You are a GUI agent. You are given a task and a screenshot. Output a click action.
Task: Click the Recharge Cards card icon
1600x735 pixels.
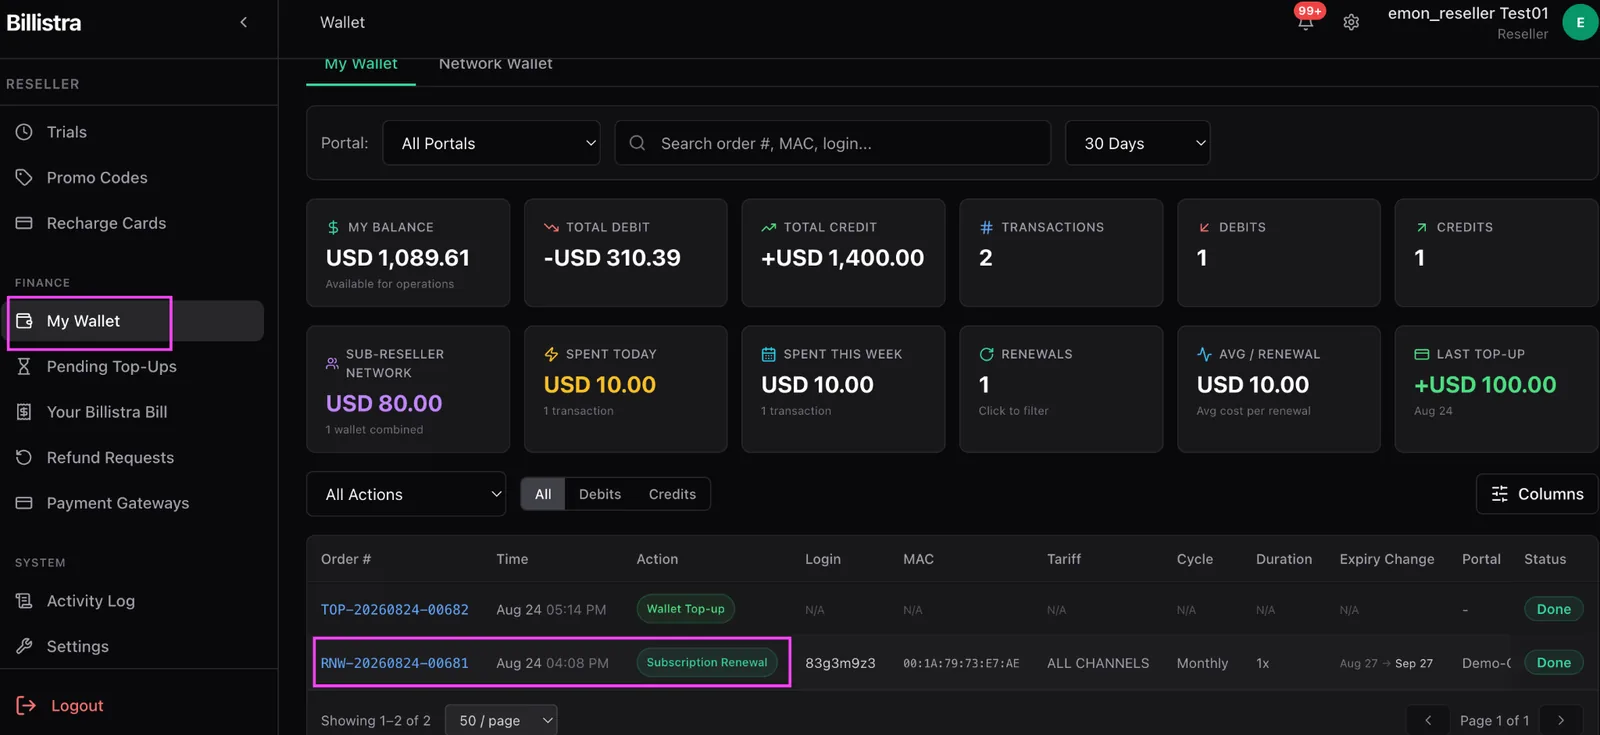coord(24,223)
